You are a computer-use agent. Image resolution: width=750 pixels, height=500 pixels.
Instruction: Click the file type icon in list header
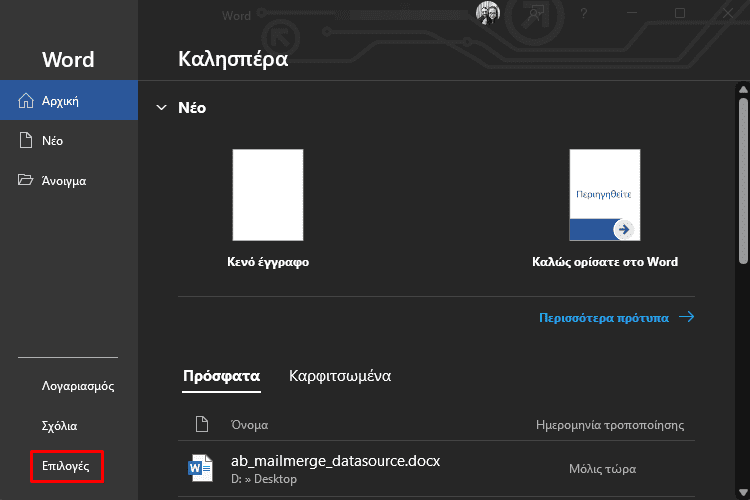[x=202, y=424]
